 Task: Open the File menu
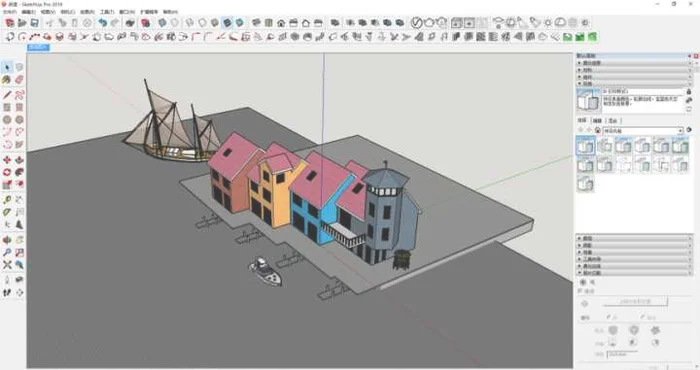pos(10,12)
